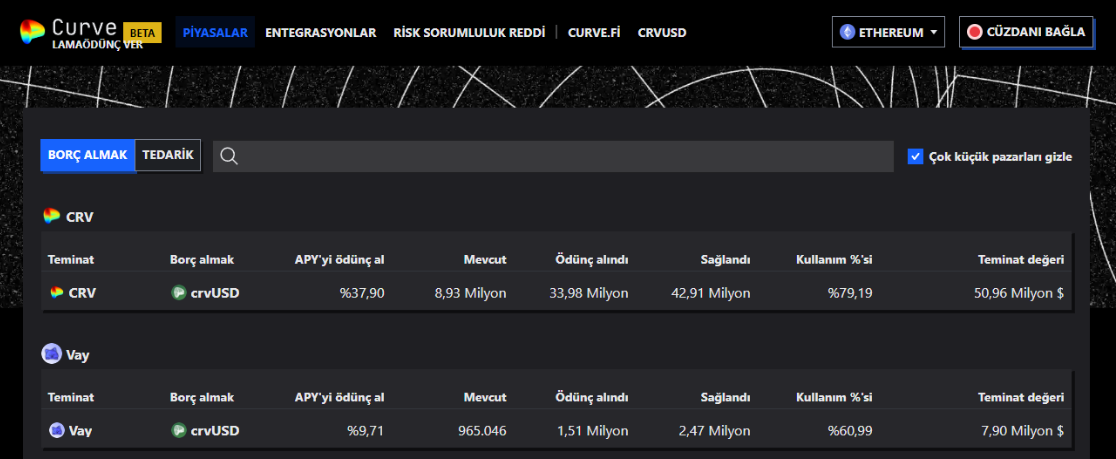The width and height of the screenshot is (1116, 459).
Task: Click 'LAMAÖDÜNÇ VER' subtitle under Curve logo
Action: 98,44
